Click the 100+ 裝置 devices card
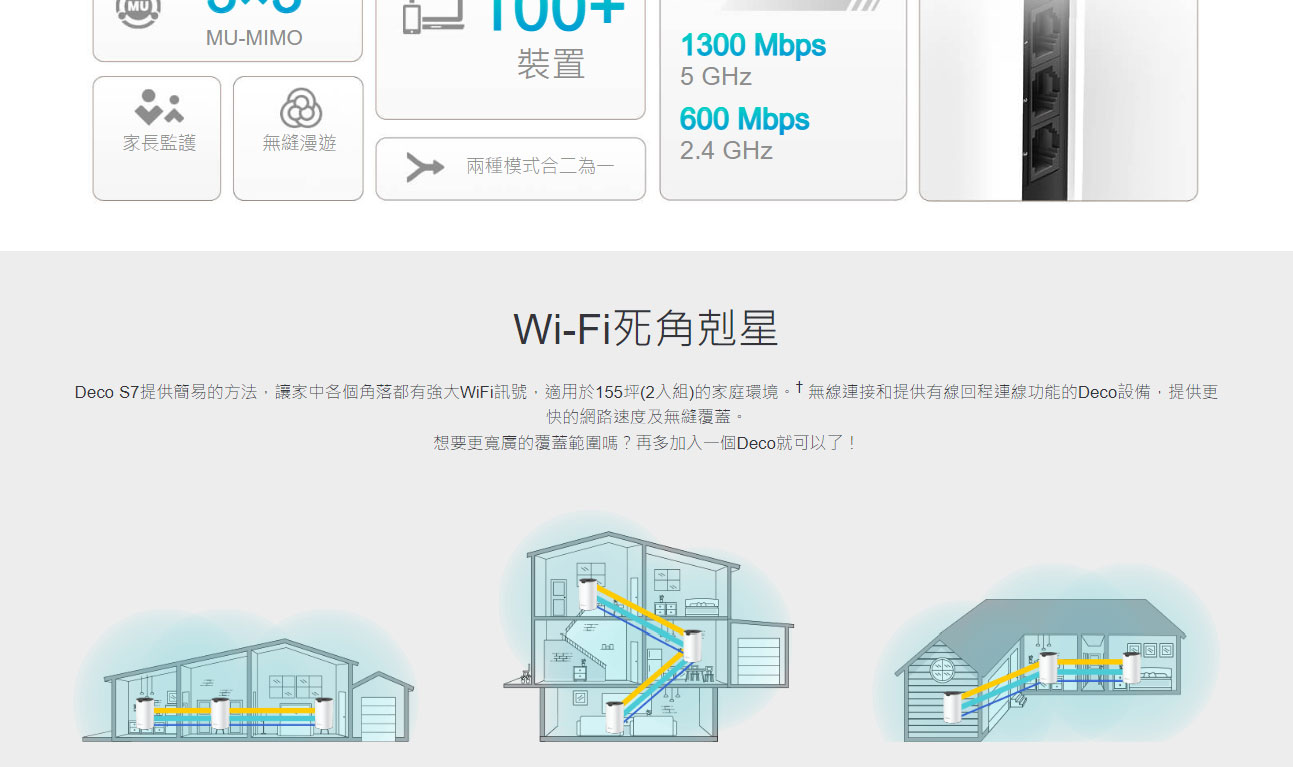Viewport: 1293px width, 767px height. (510, 58)
